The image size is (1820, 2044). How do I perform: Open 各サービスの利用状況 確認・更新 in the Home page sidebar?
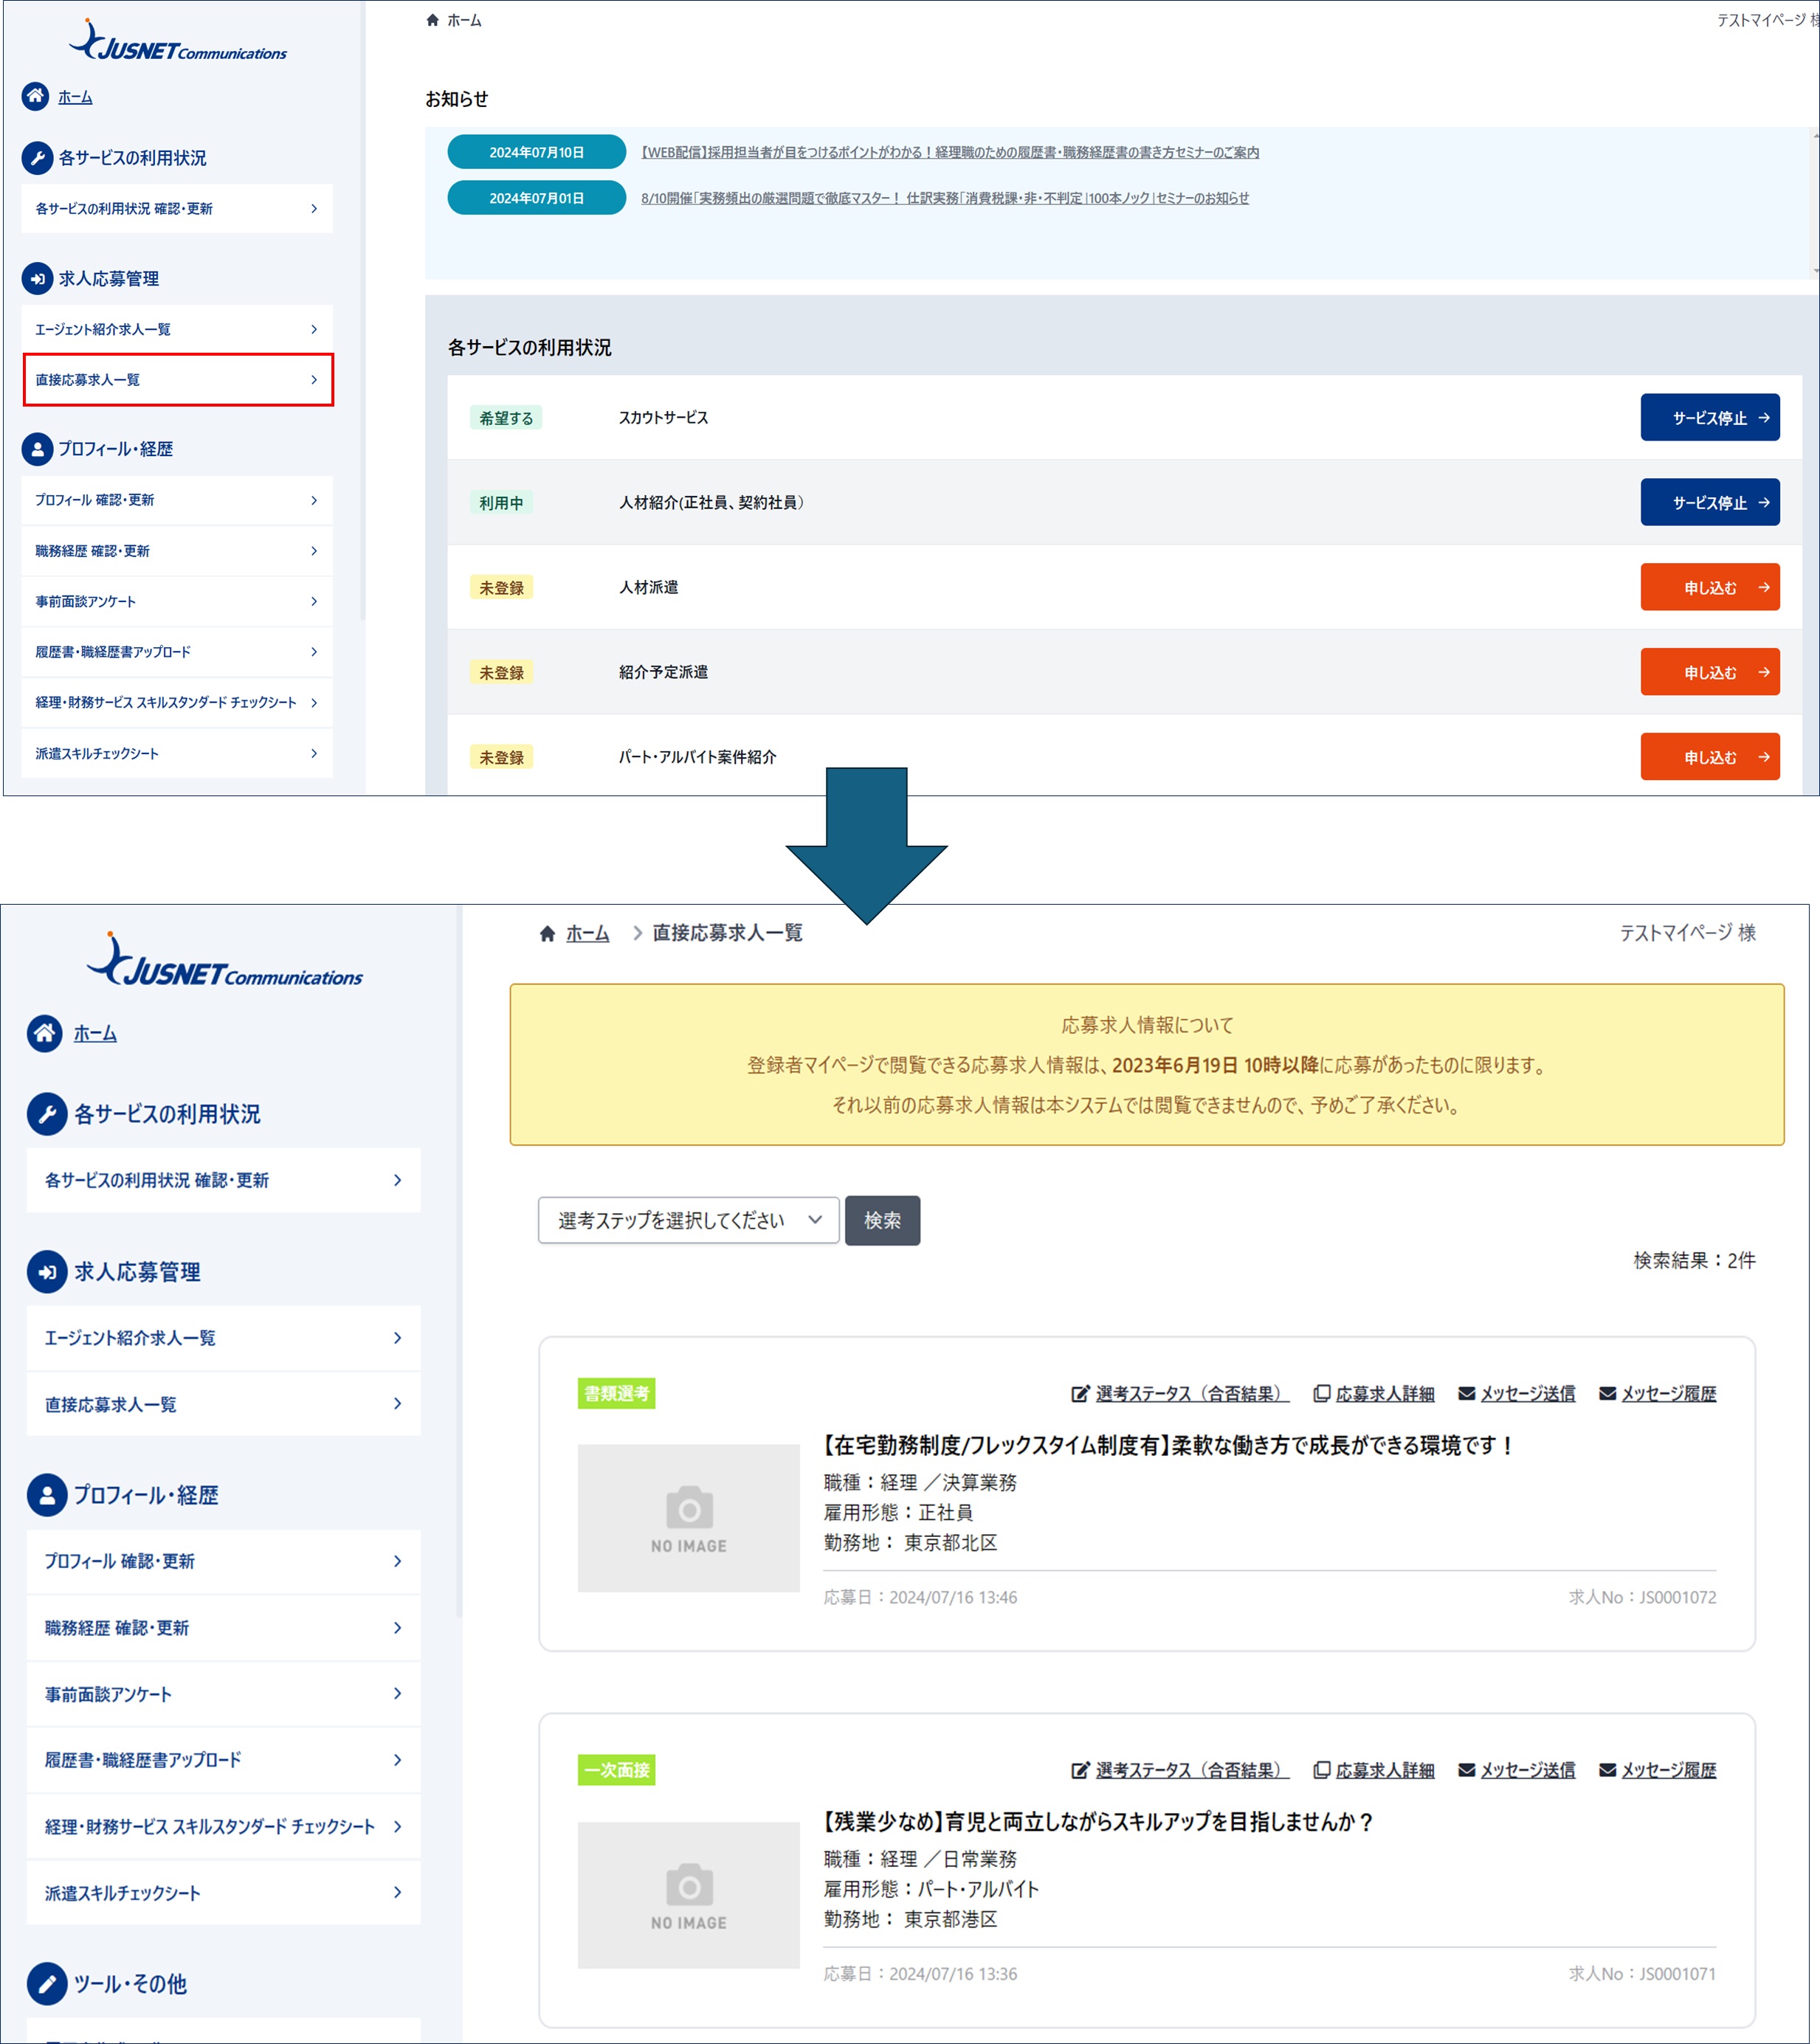click(177, 208)
